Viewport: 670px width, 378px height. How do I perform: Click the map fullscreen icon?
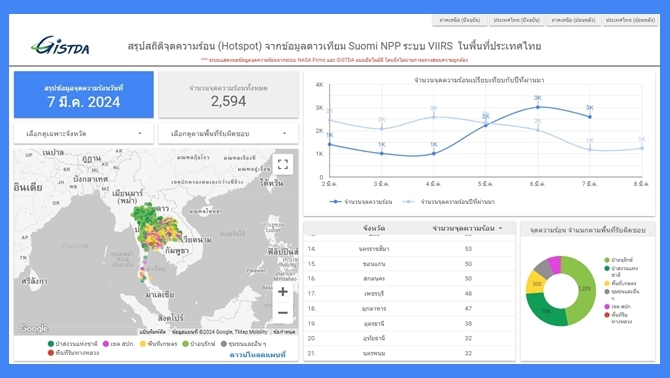pyautogui.click(x=283, y=164)
